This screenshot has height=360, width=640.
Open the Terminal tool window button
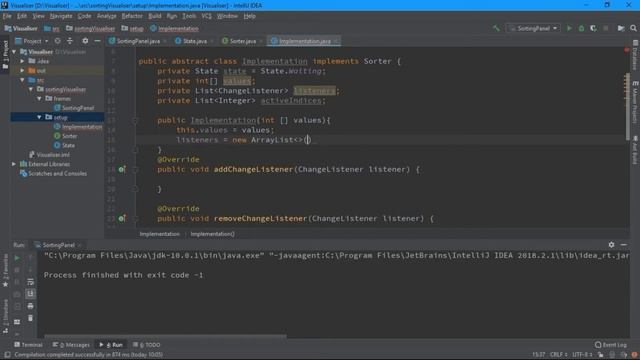pyautogui.click(x=28, y=345)
